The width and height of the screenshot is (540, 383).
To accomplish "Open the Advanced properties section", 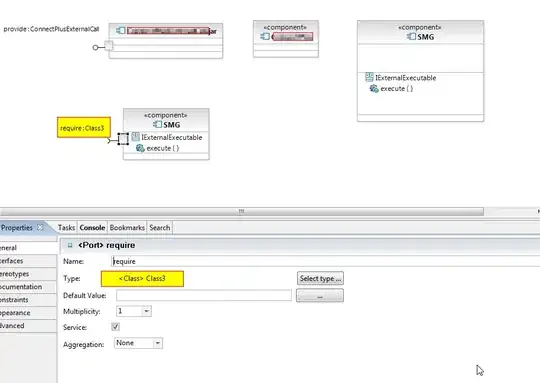I will (x=28, y=326).
